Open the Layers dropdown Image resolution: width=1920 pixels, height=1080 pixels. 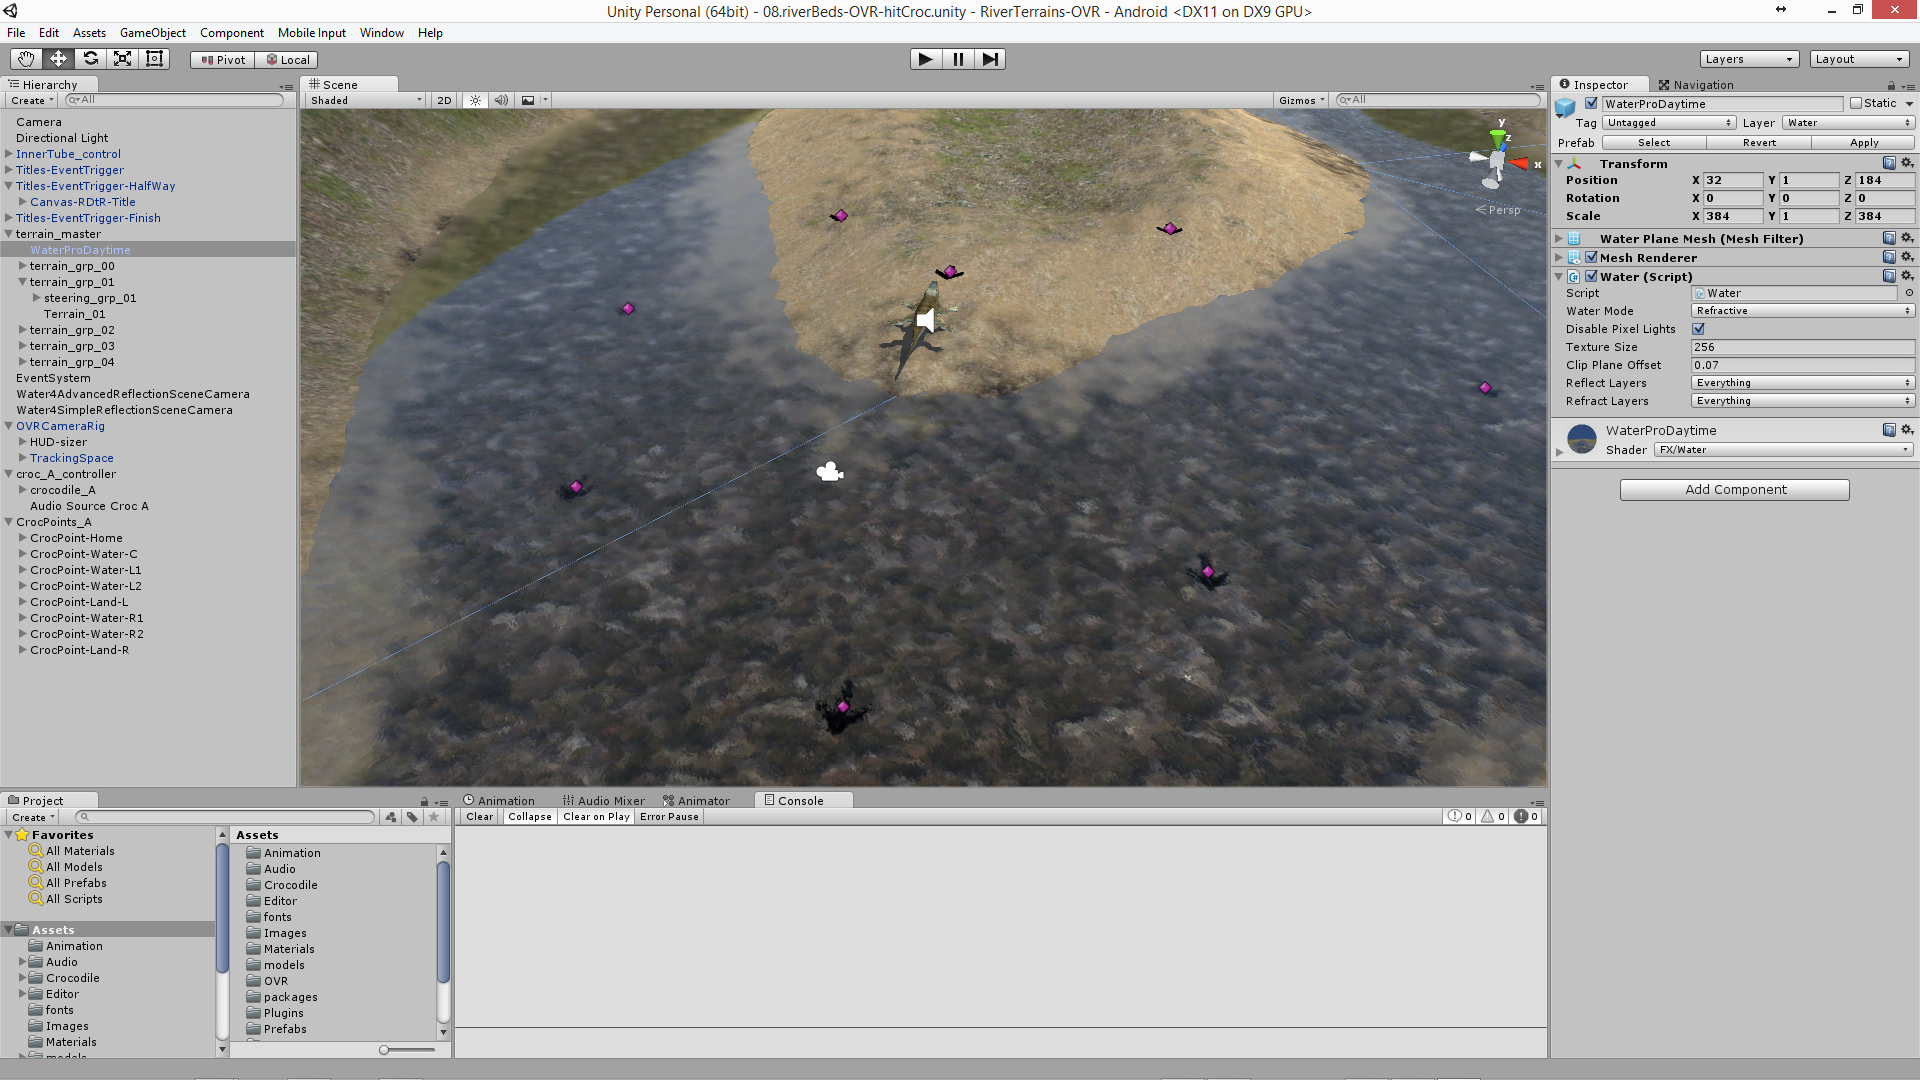click(1748, 59)
